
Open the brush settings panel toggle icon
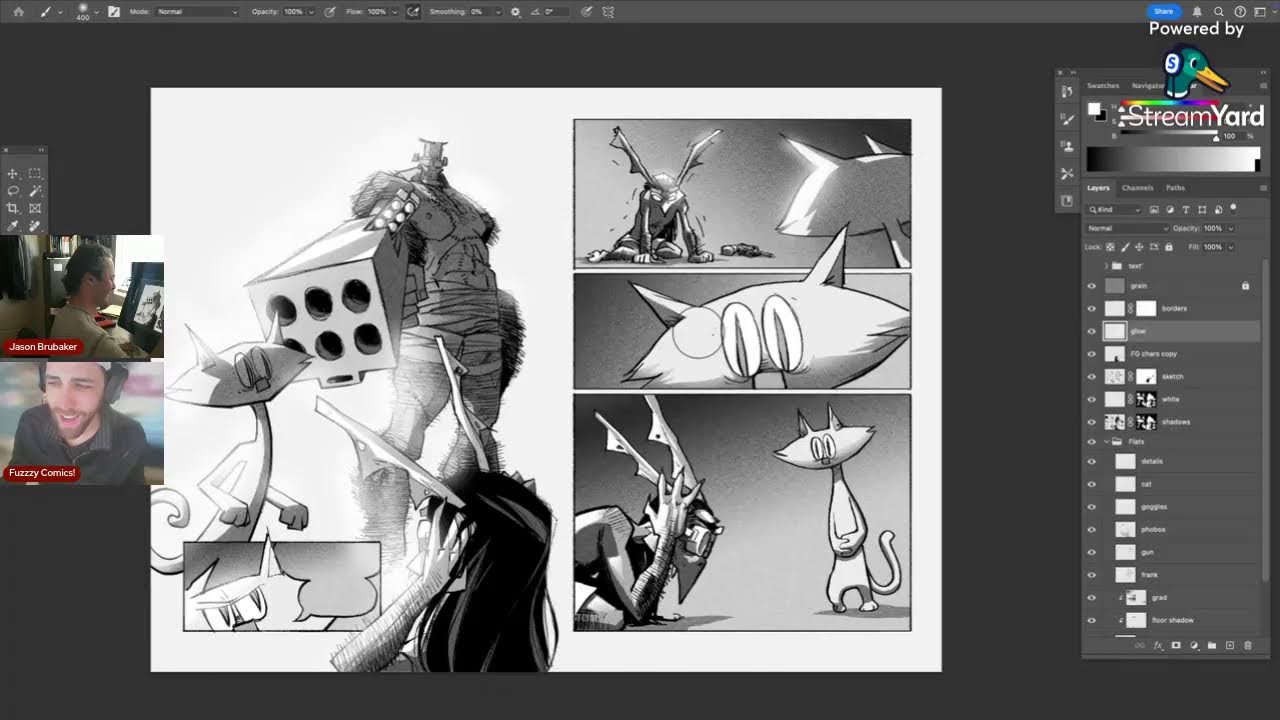pos(113,12)
